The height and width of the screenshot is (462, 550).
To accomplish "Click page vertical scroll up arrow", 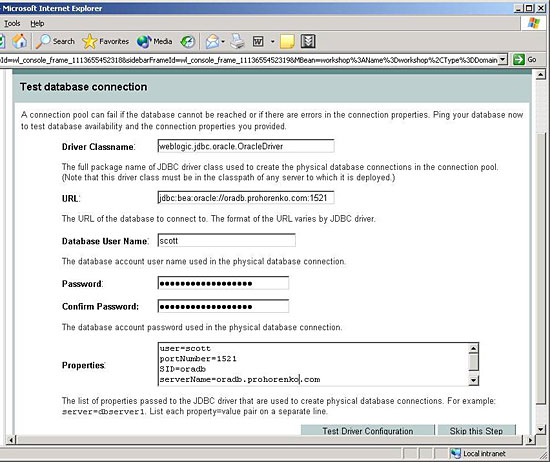I will (541, 74).
